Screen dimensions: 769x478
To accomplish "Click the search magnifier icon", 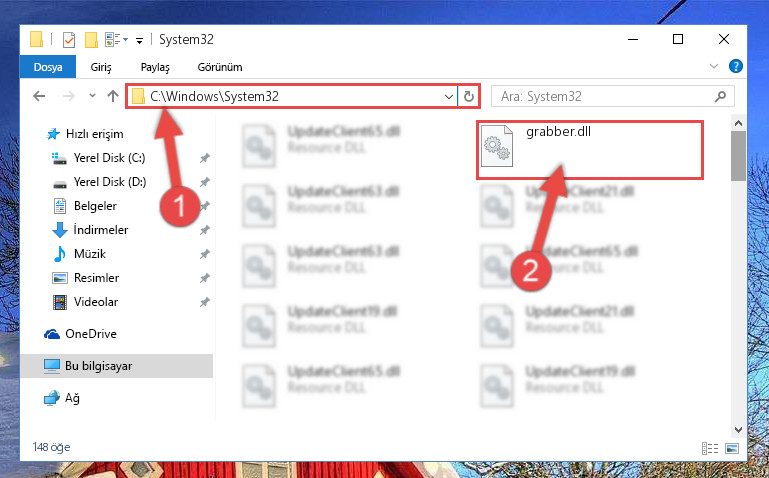I will [720, 97].
